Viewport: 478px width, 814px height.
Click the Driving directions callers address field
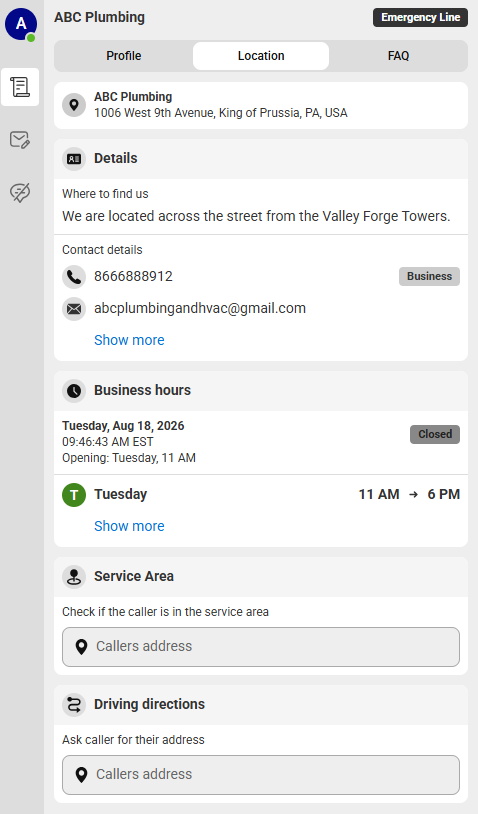click(x=261, y=775)
